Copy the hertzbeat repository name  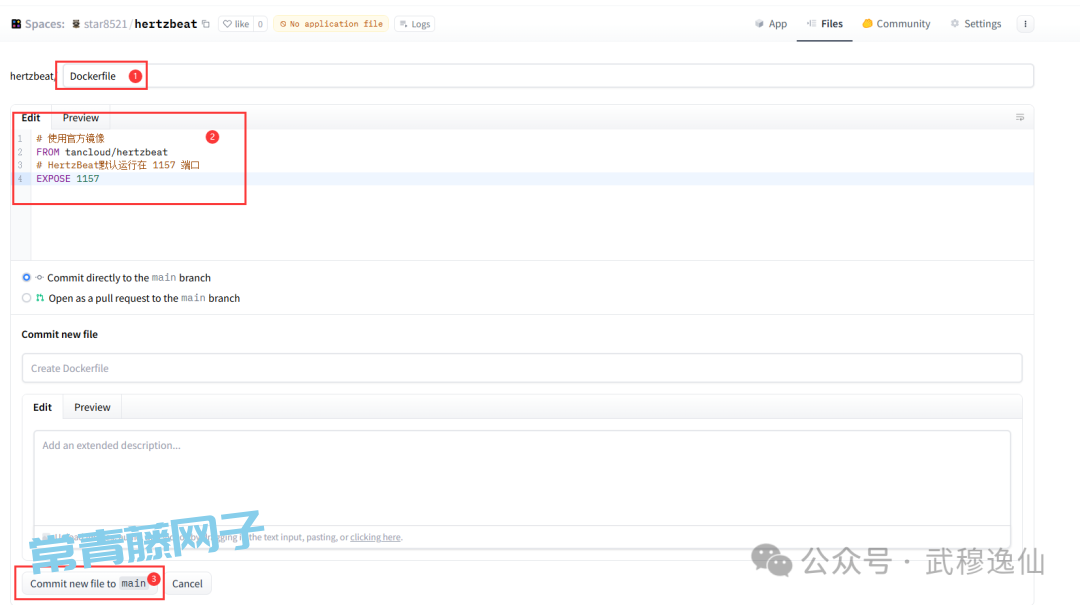point(206,24)
